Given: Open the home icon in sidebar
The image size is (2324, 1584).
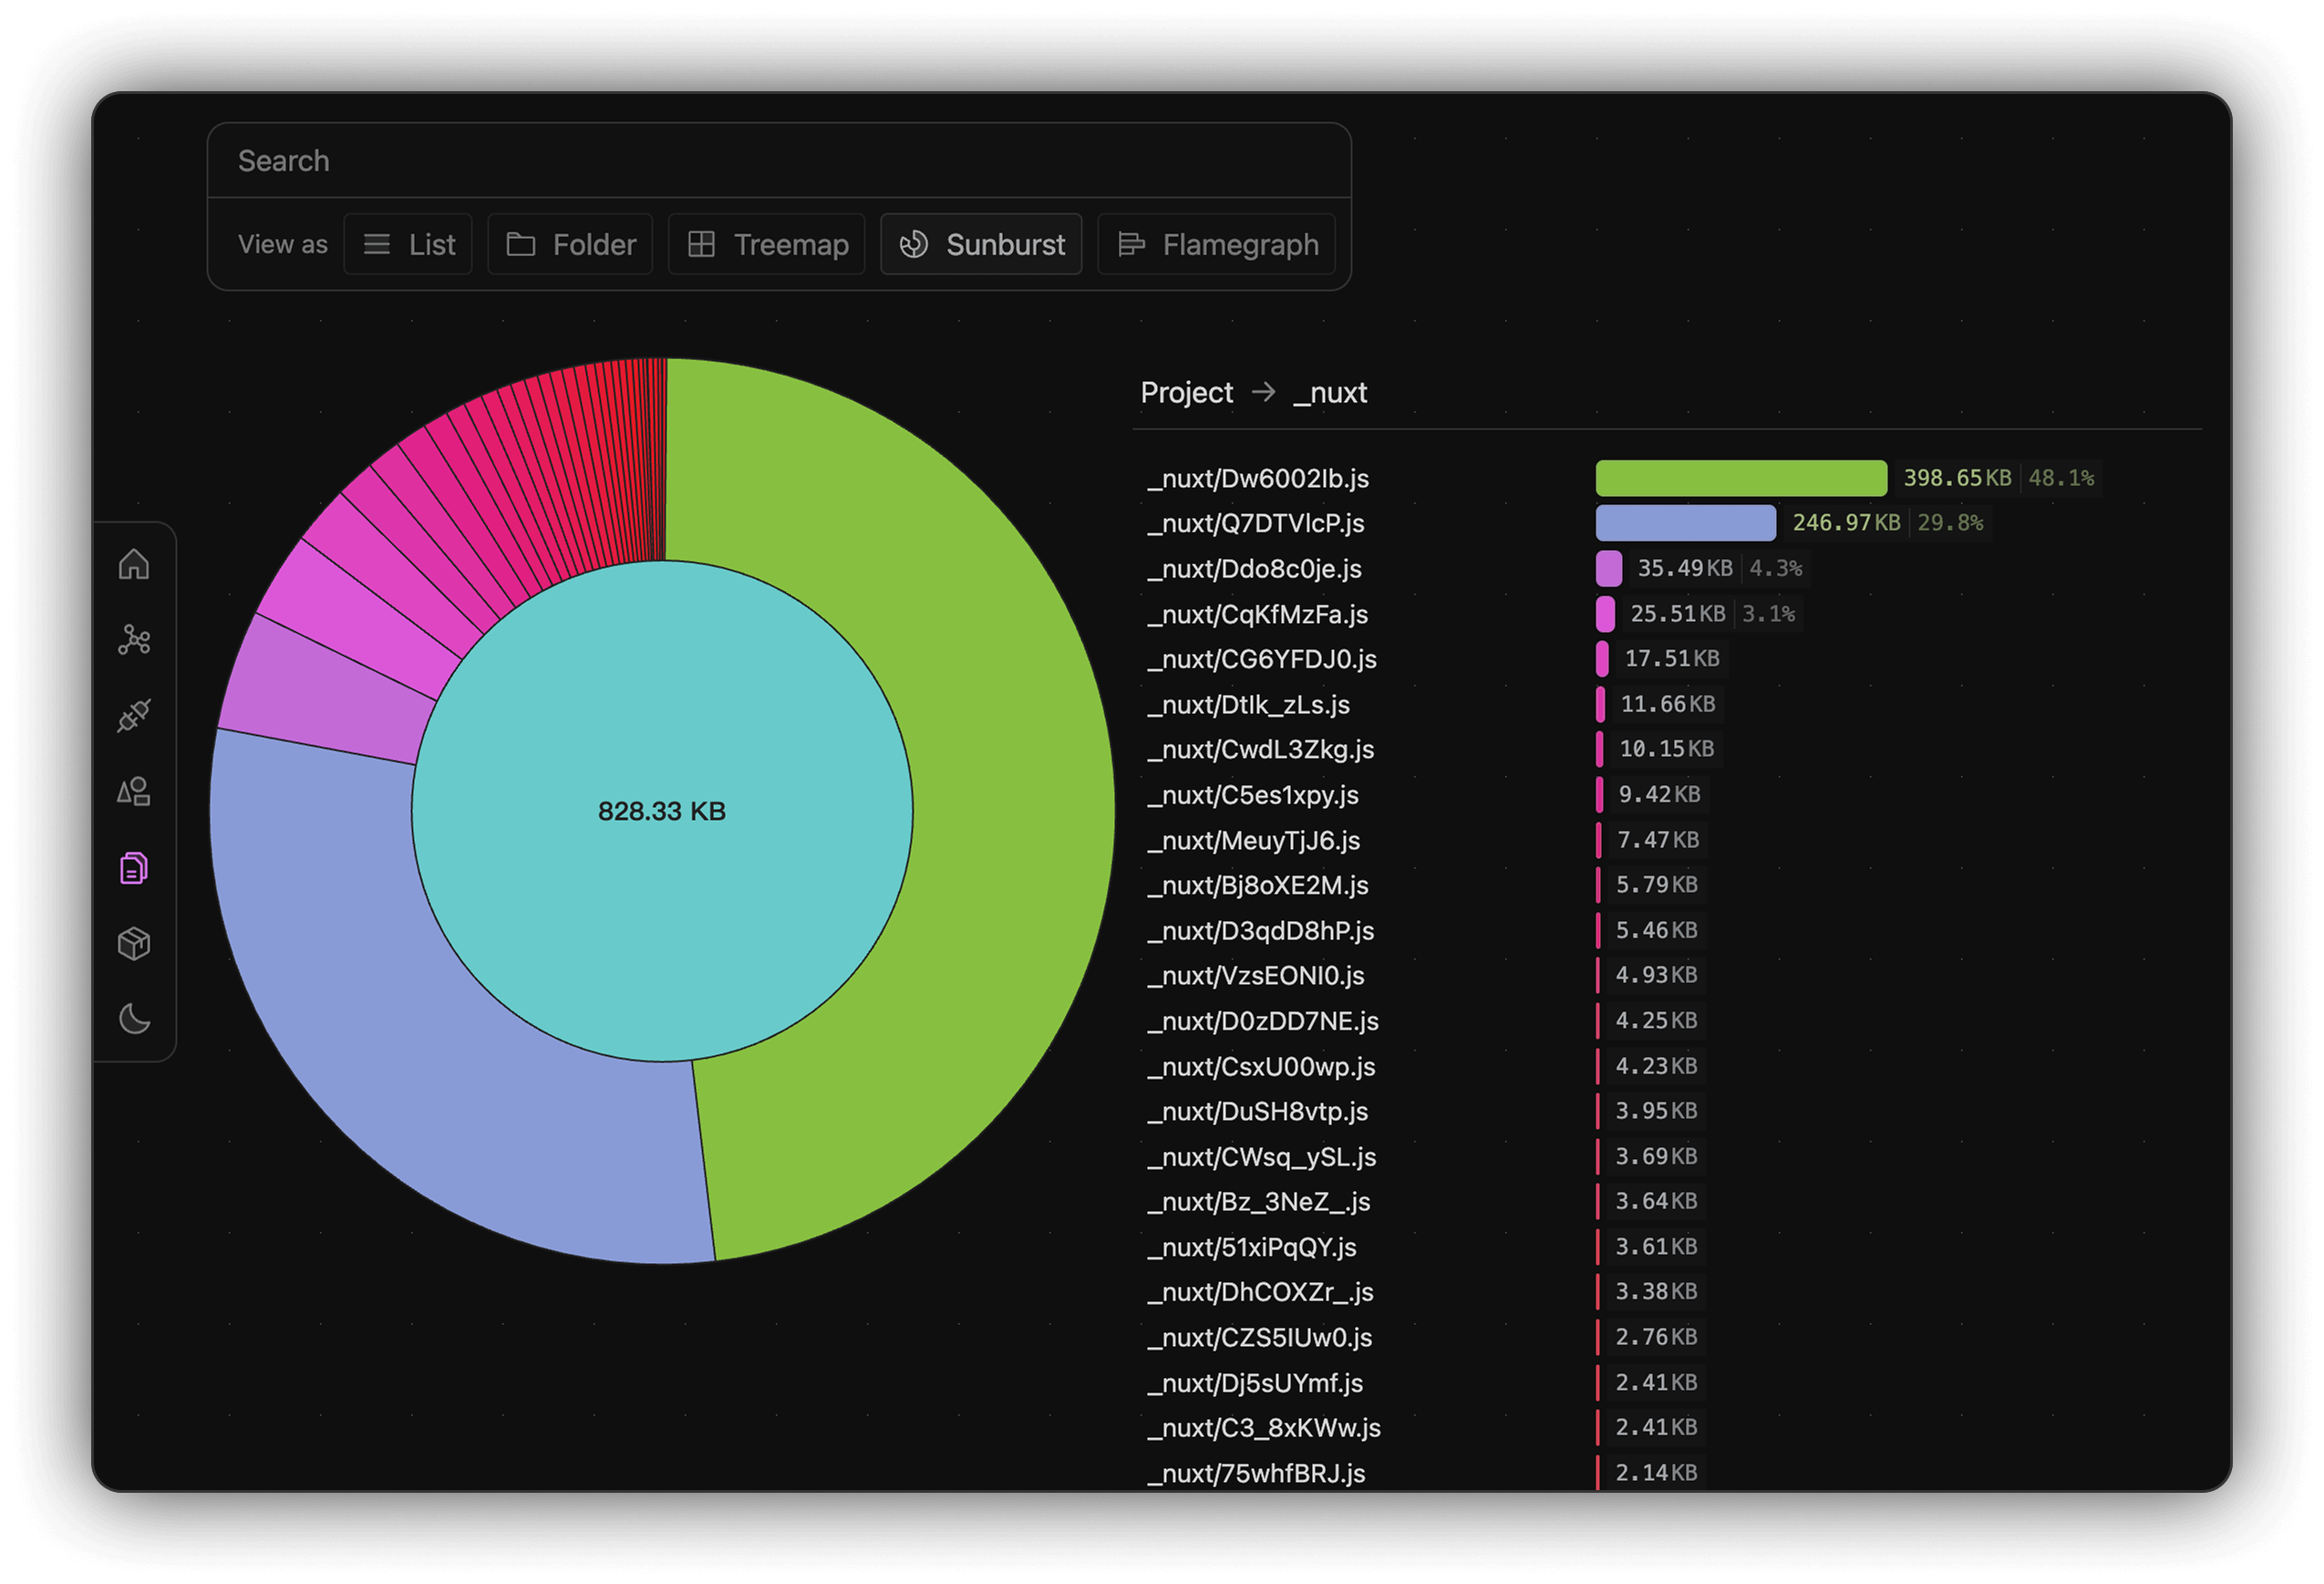Looking at the screenshot, I should [134, 564].
